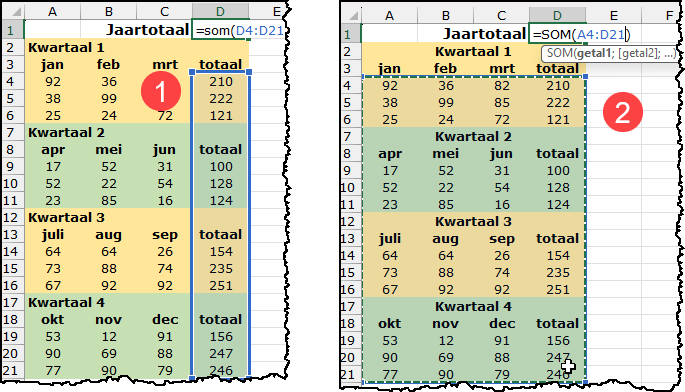This screenshot has width=685, height=392.
Task: Select column A header in the right sheet
Action: (389, 16)
